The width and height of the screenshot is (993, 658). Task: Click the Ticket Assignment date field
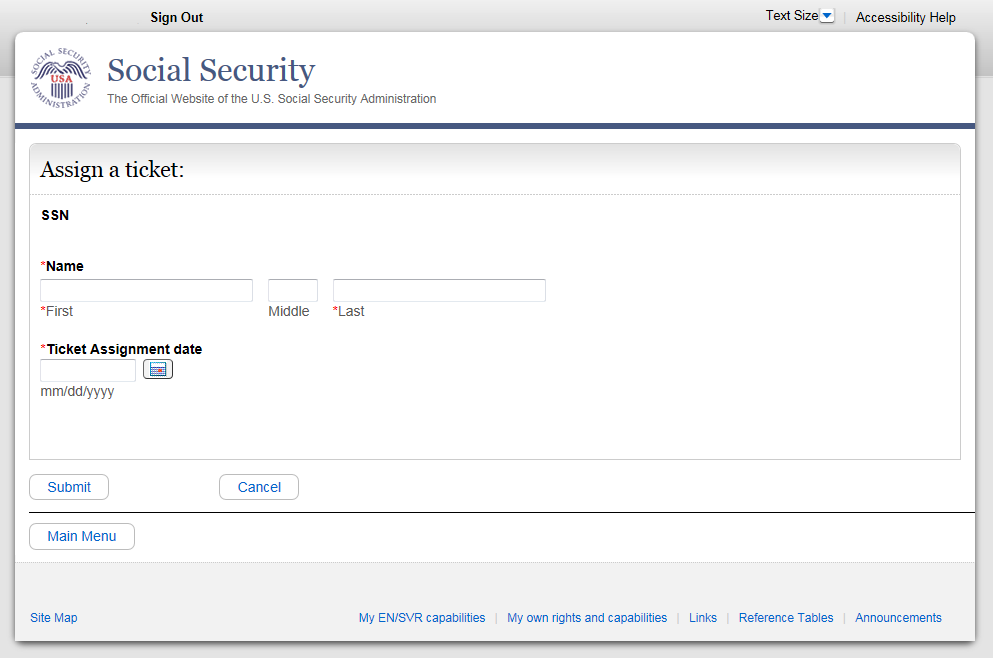click(88, 370)
